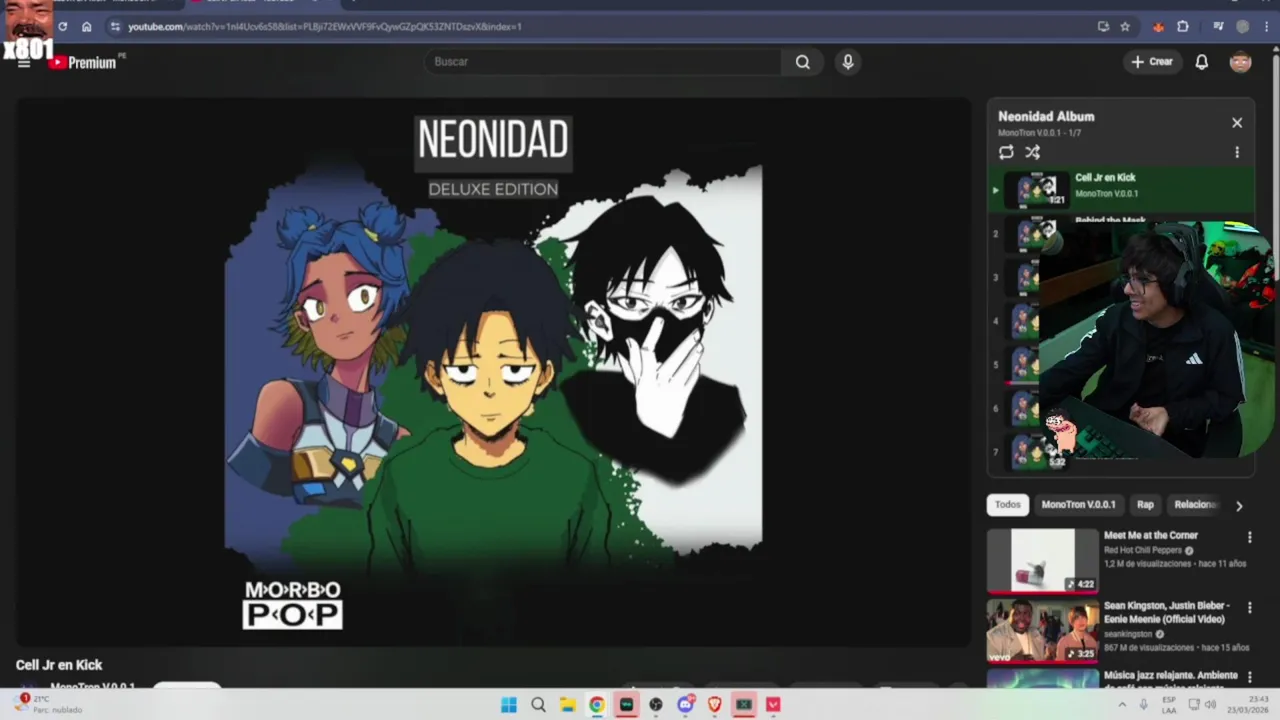This screenshot has height=720, width=1280.
Task: Click the tray microphone icon
Action: point(1144,705)
